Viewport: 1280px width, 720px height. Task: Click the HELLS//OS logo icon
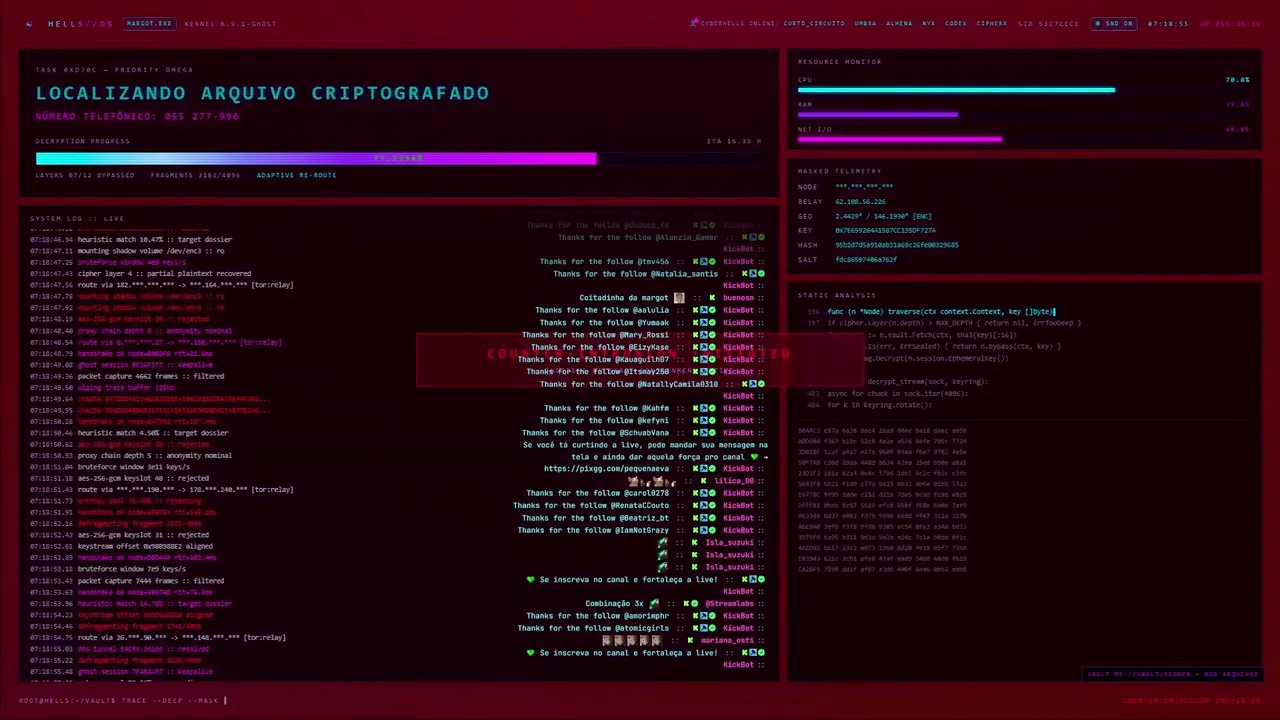pos(29,23)
